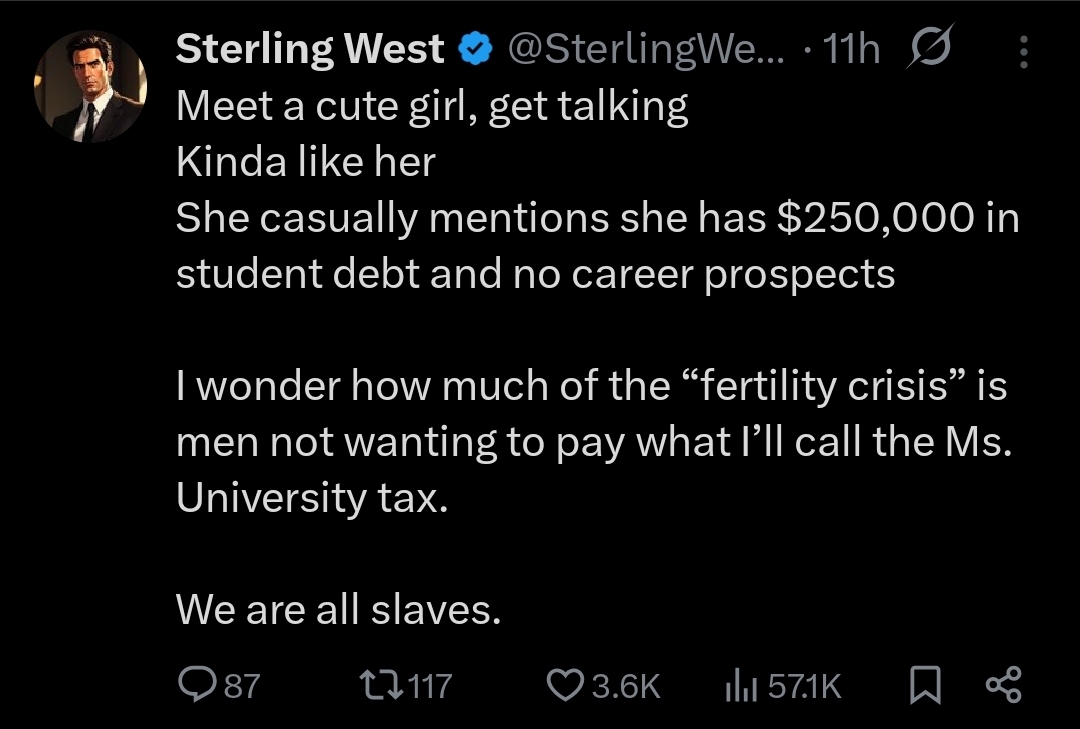Click the "fertility crisis" paragraph text
Screen dimensions: 1080x729
click(x=594, y=441)
